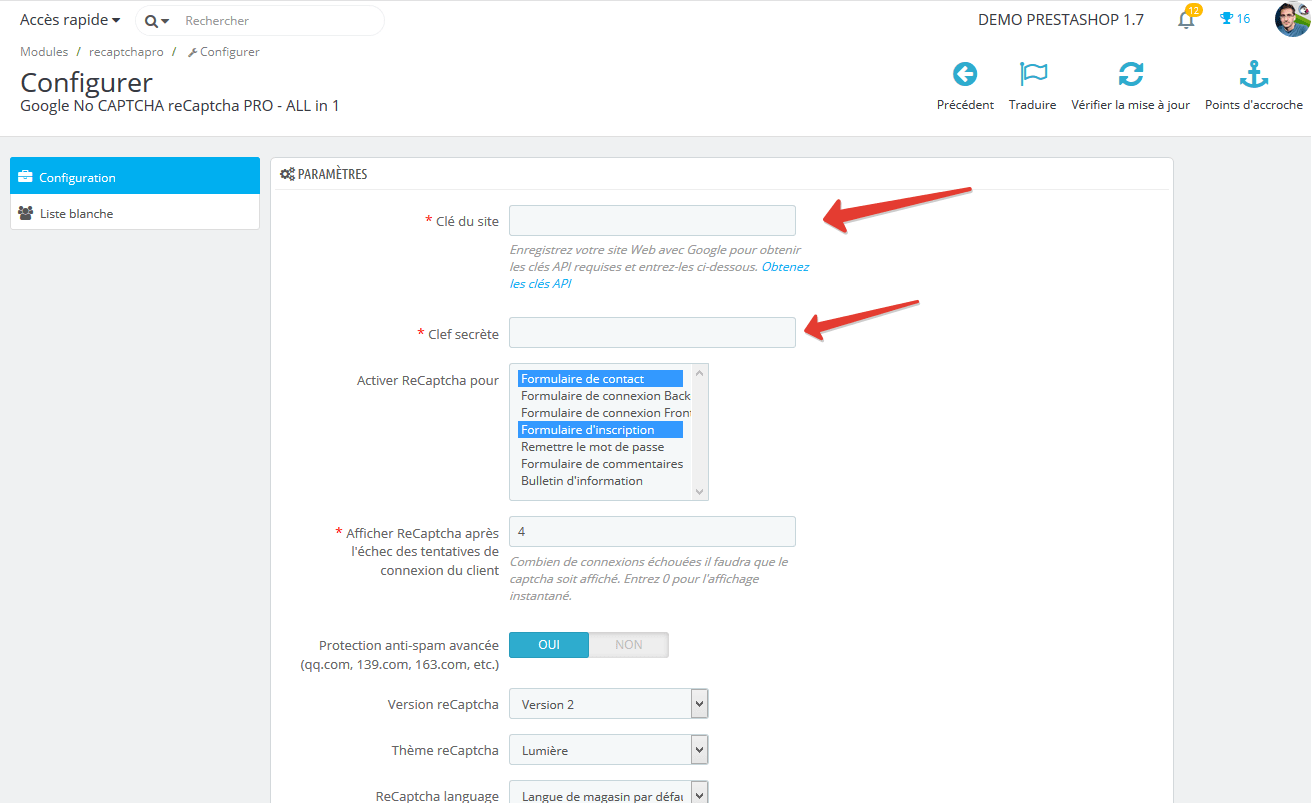
Task: Select Formulaire d'inscription option
Action: click(600, 430)
